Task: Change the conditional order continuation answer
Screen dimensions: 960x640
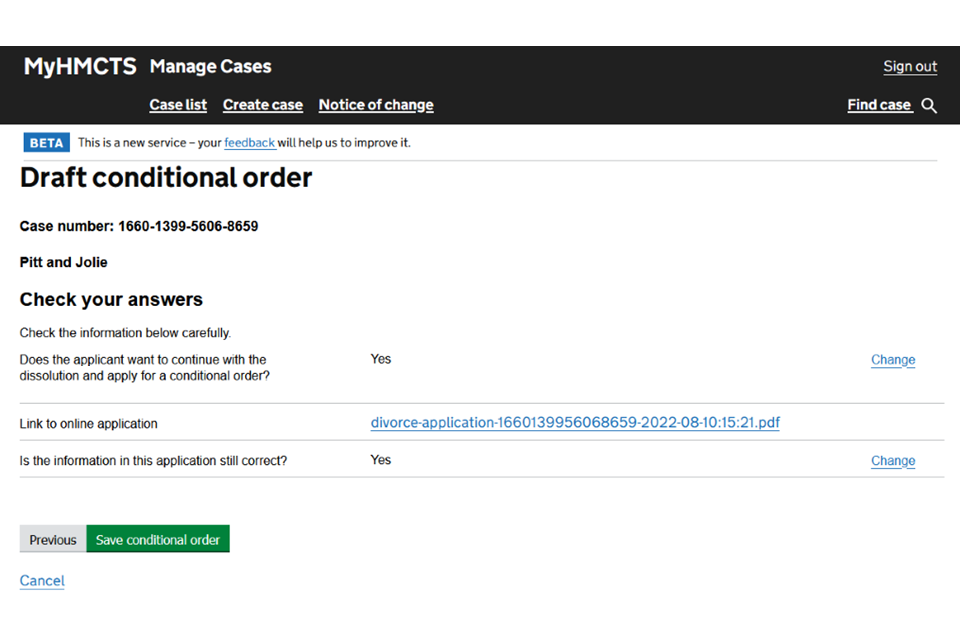Action: [x=893, y=360]
